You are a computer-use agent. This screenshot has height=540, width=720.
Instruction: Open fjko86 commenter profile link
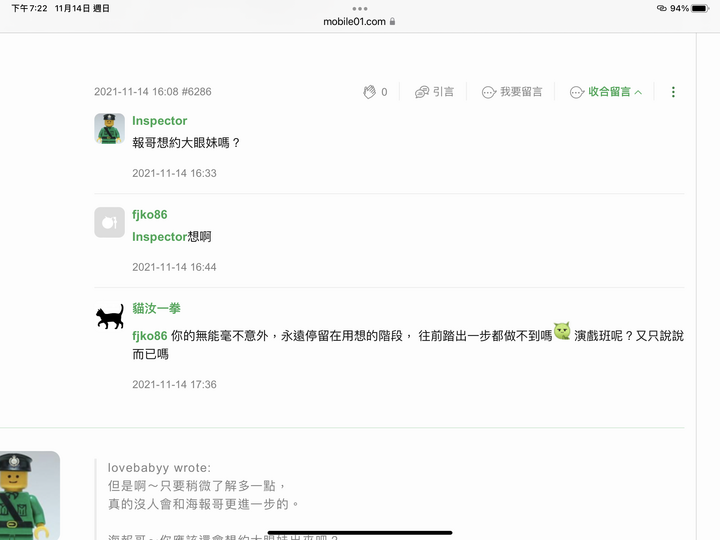tap(150, 214)
